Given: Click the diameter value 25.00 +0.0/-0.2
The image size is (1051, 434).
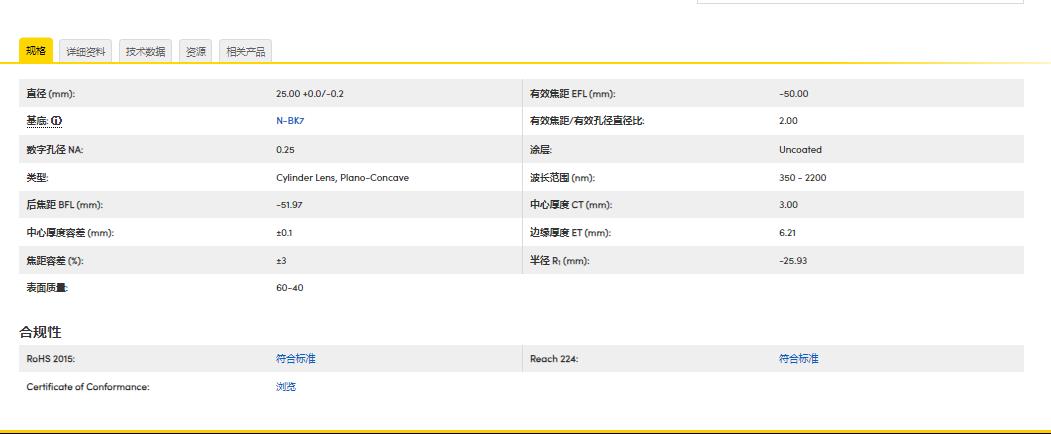Looking at the screenshot, I should click(309, 94).
